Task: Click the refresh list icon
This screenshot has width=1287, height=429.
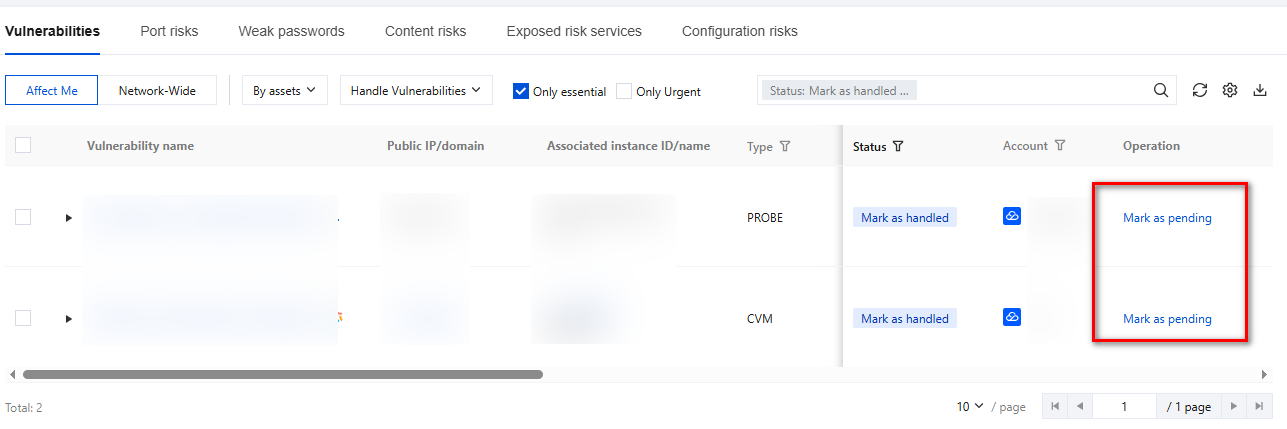Action: (x=1200, y=90)
